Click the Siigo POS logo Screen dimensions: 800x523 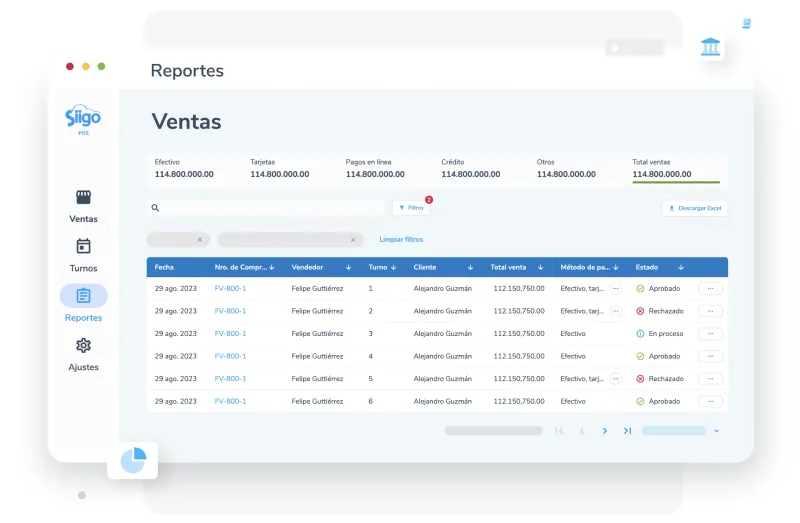[83, 120]
